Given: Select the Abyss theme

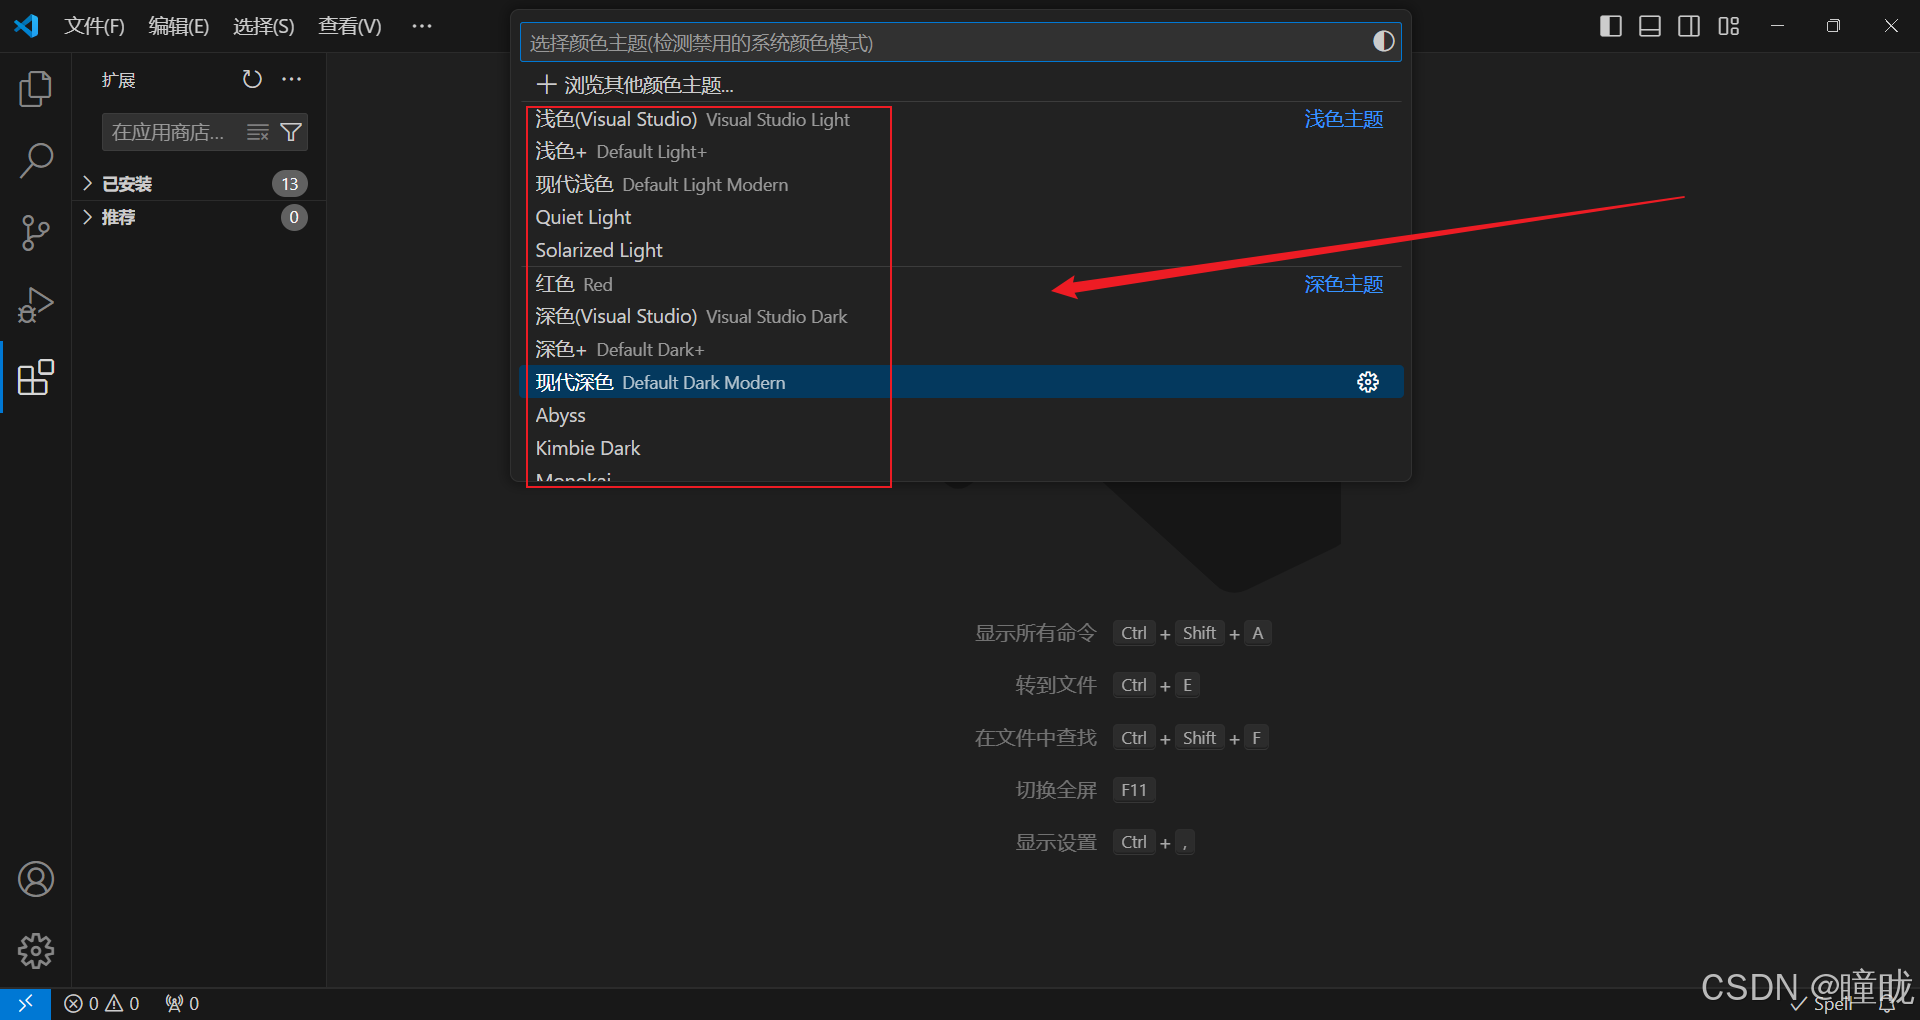Looking at the screenshot, I should [960, 415].
